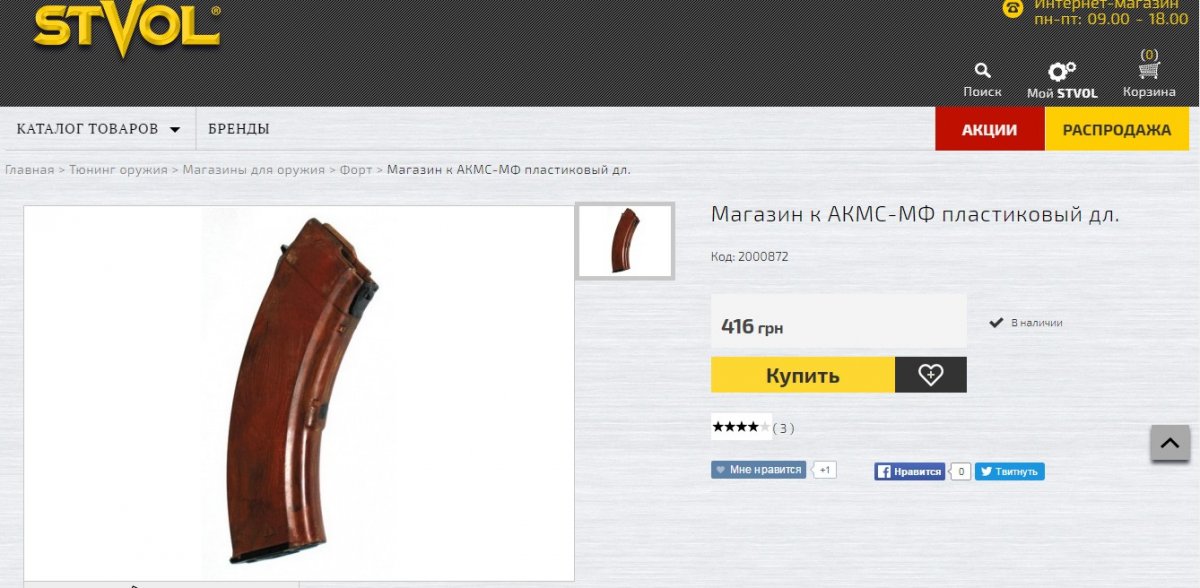Click the yellow Купить button

click(x=803, y=375)
